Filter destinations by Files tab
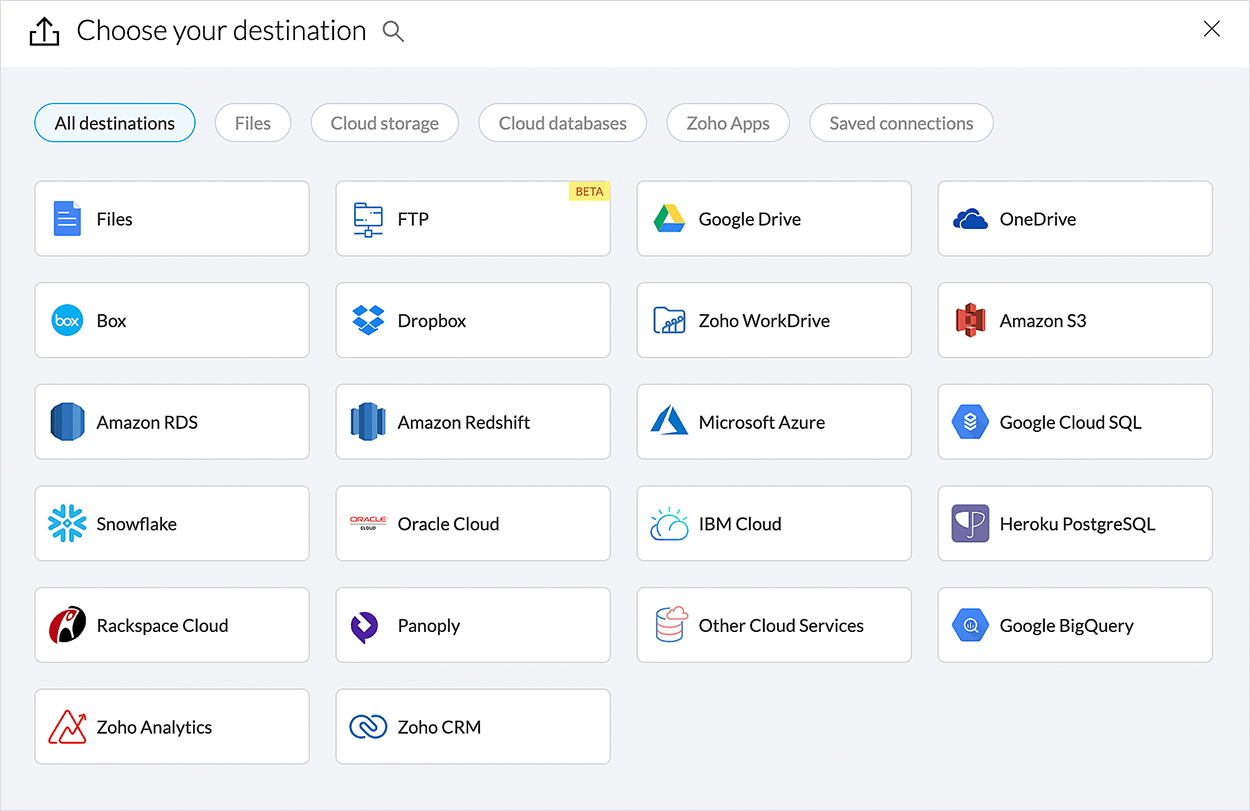Viewport: 1250px width, 811px height. coord(252,123)
